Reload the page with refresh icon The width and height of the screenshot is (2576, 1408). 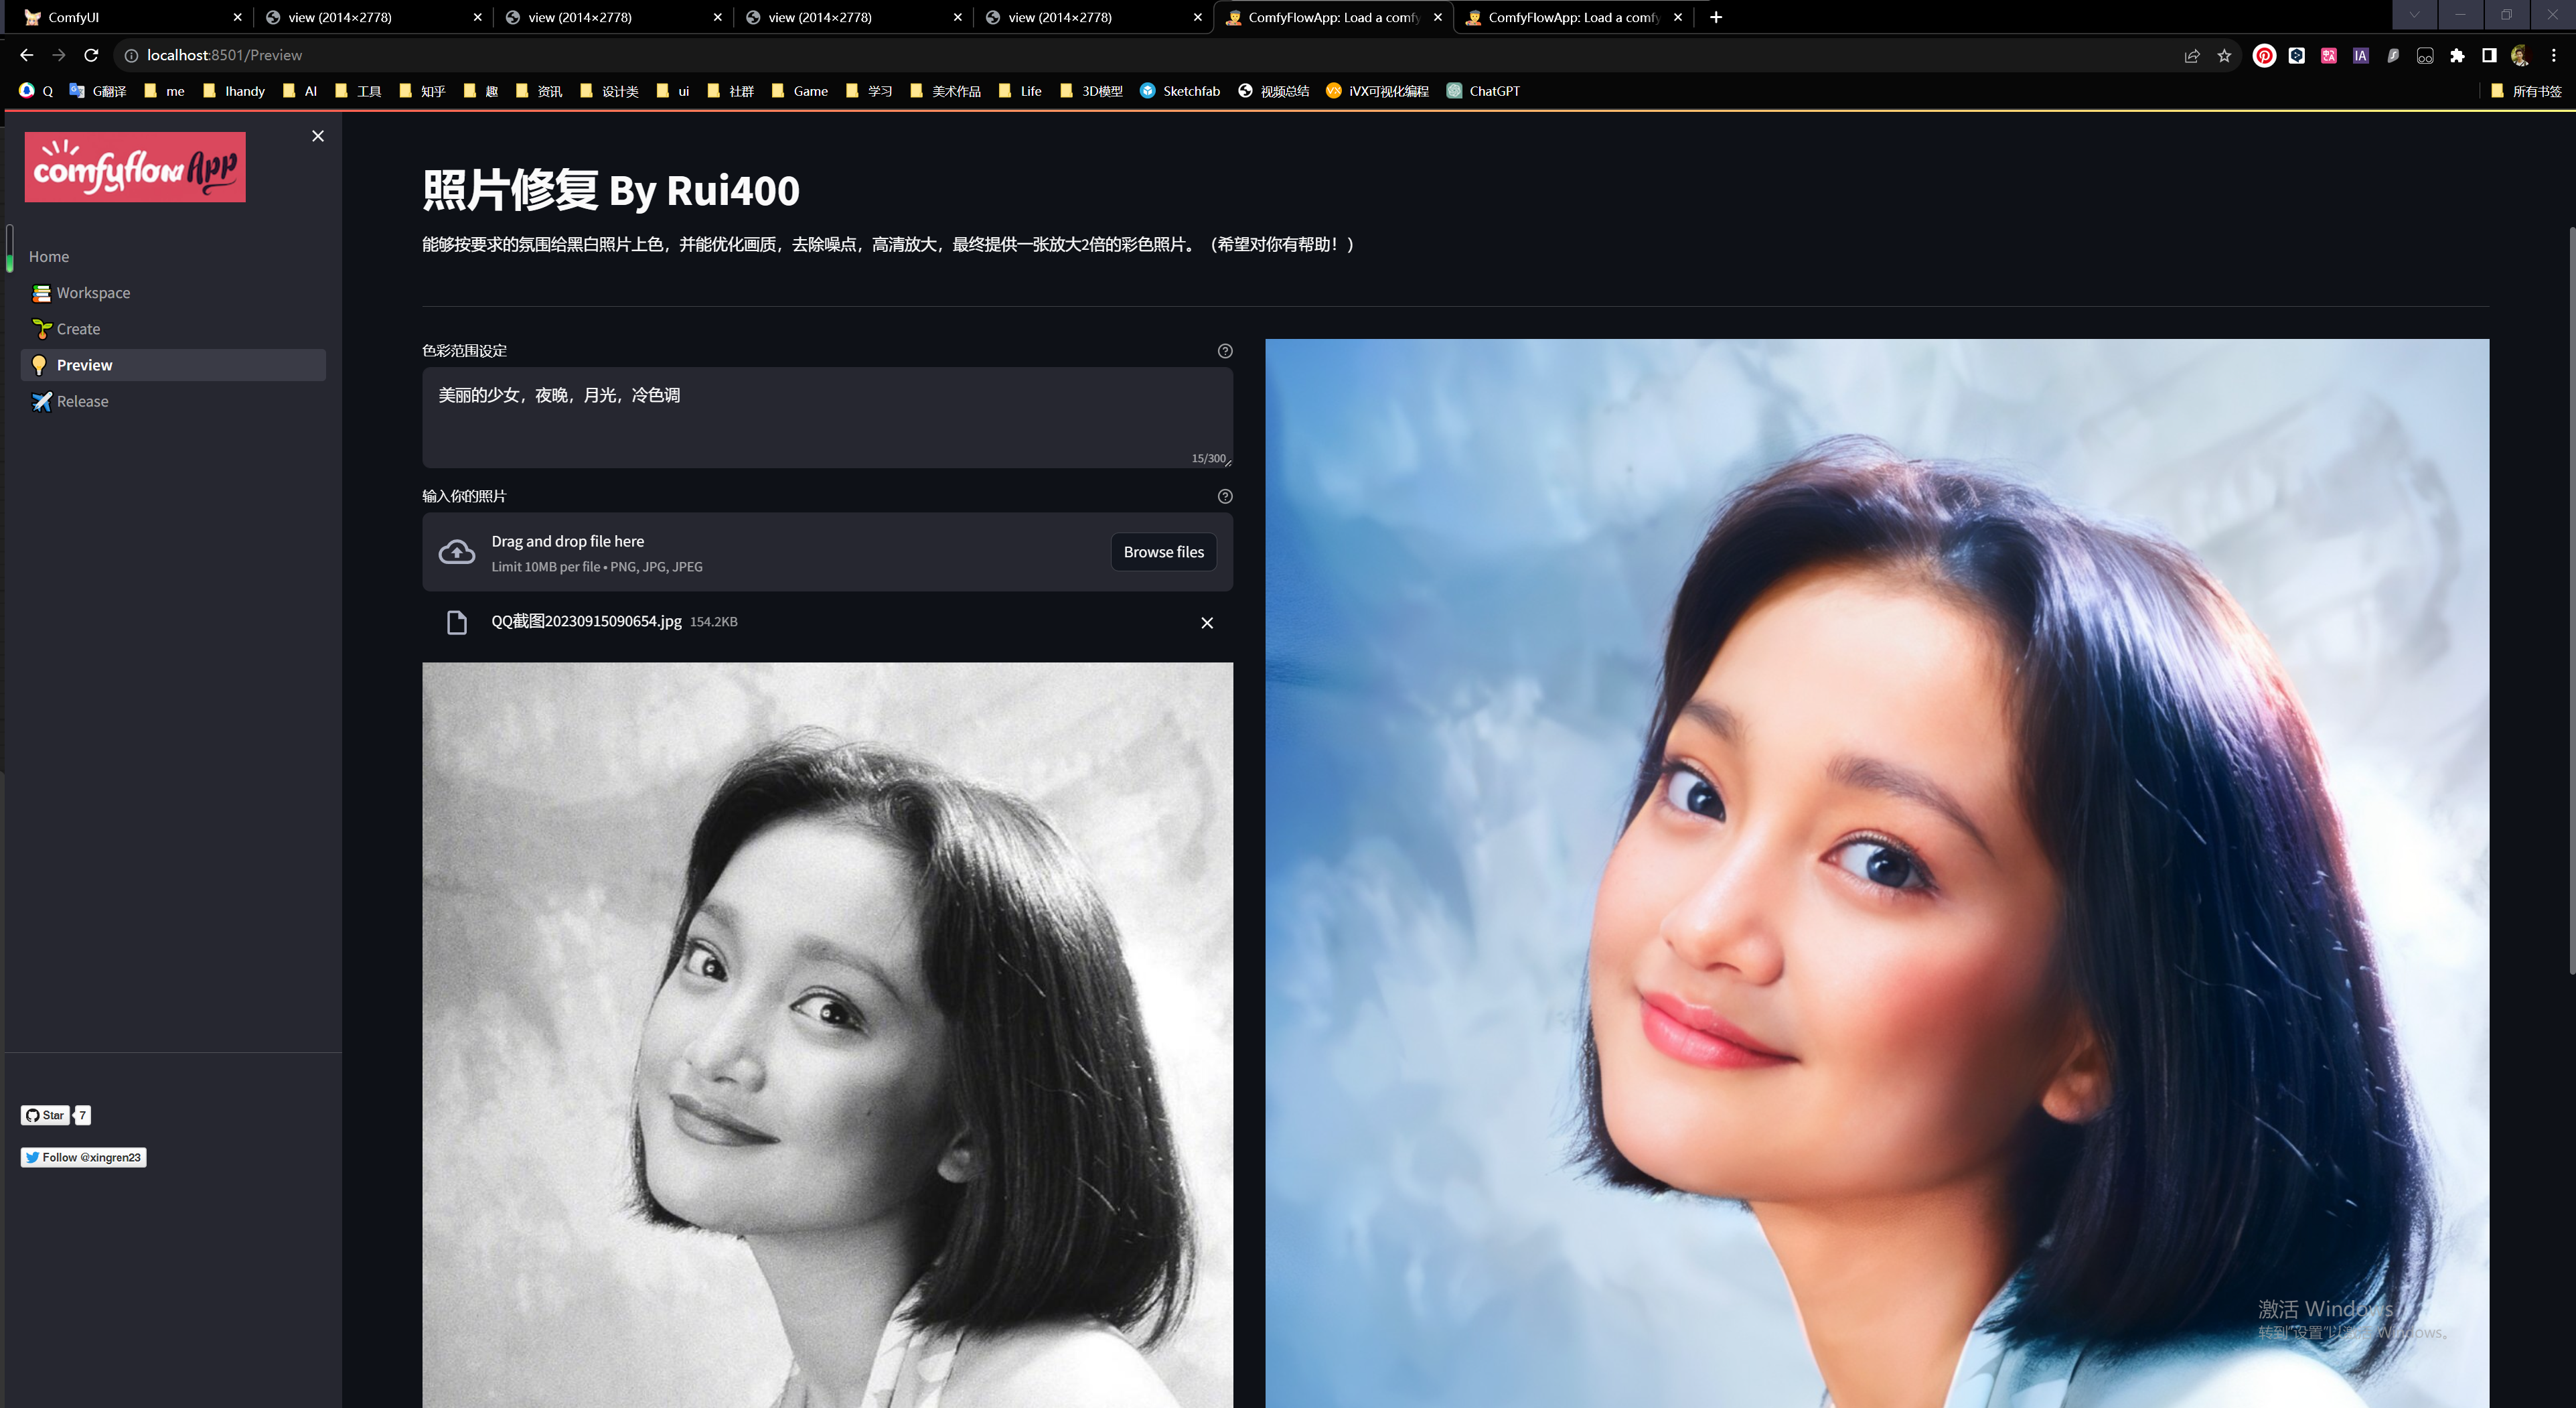(91, 55)
